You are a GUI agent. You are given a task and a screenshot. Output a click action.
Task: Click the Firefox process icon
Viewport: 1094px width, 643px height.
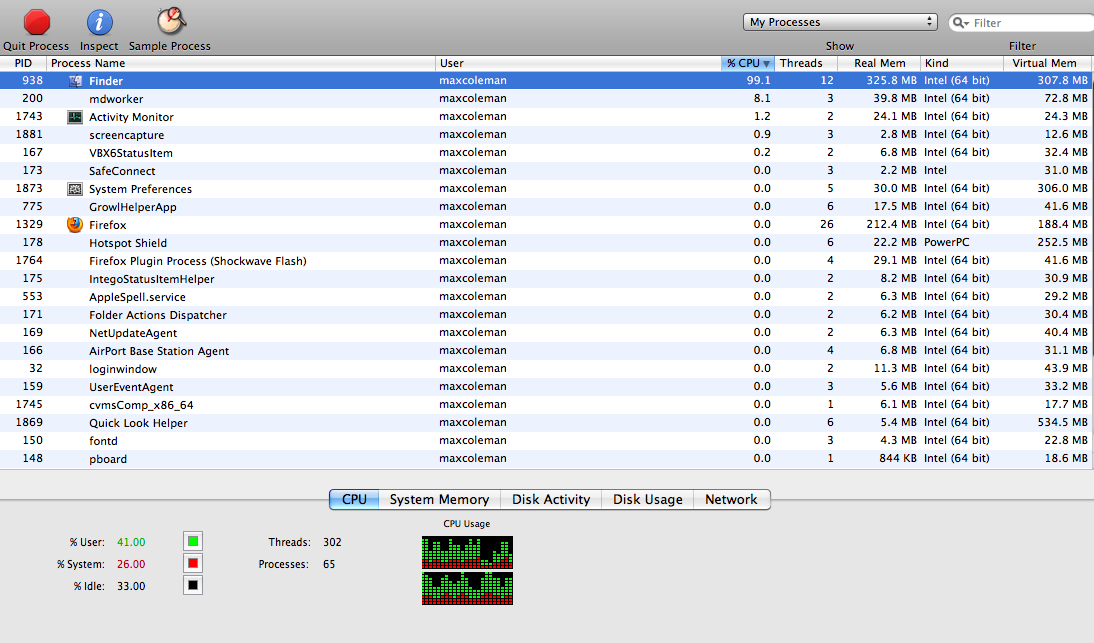pyautogui.click(x=75, y=225)
